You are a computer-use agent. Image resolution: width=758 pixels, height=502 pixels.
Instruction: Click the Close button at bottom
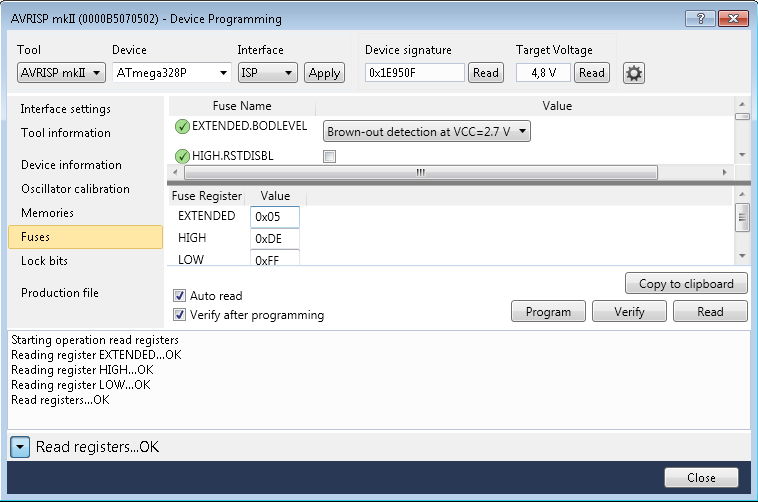pos(701,478)
